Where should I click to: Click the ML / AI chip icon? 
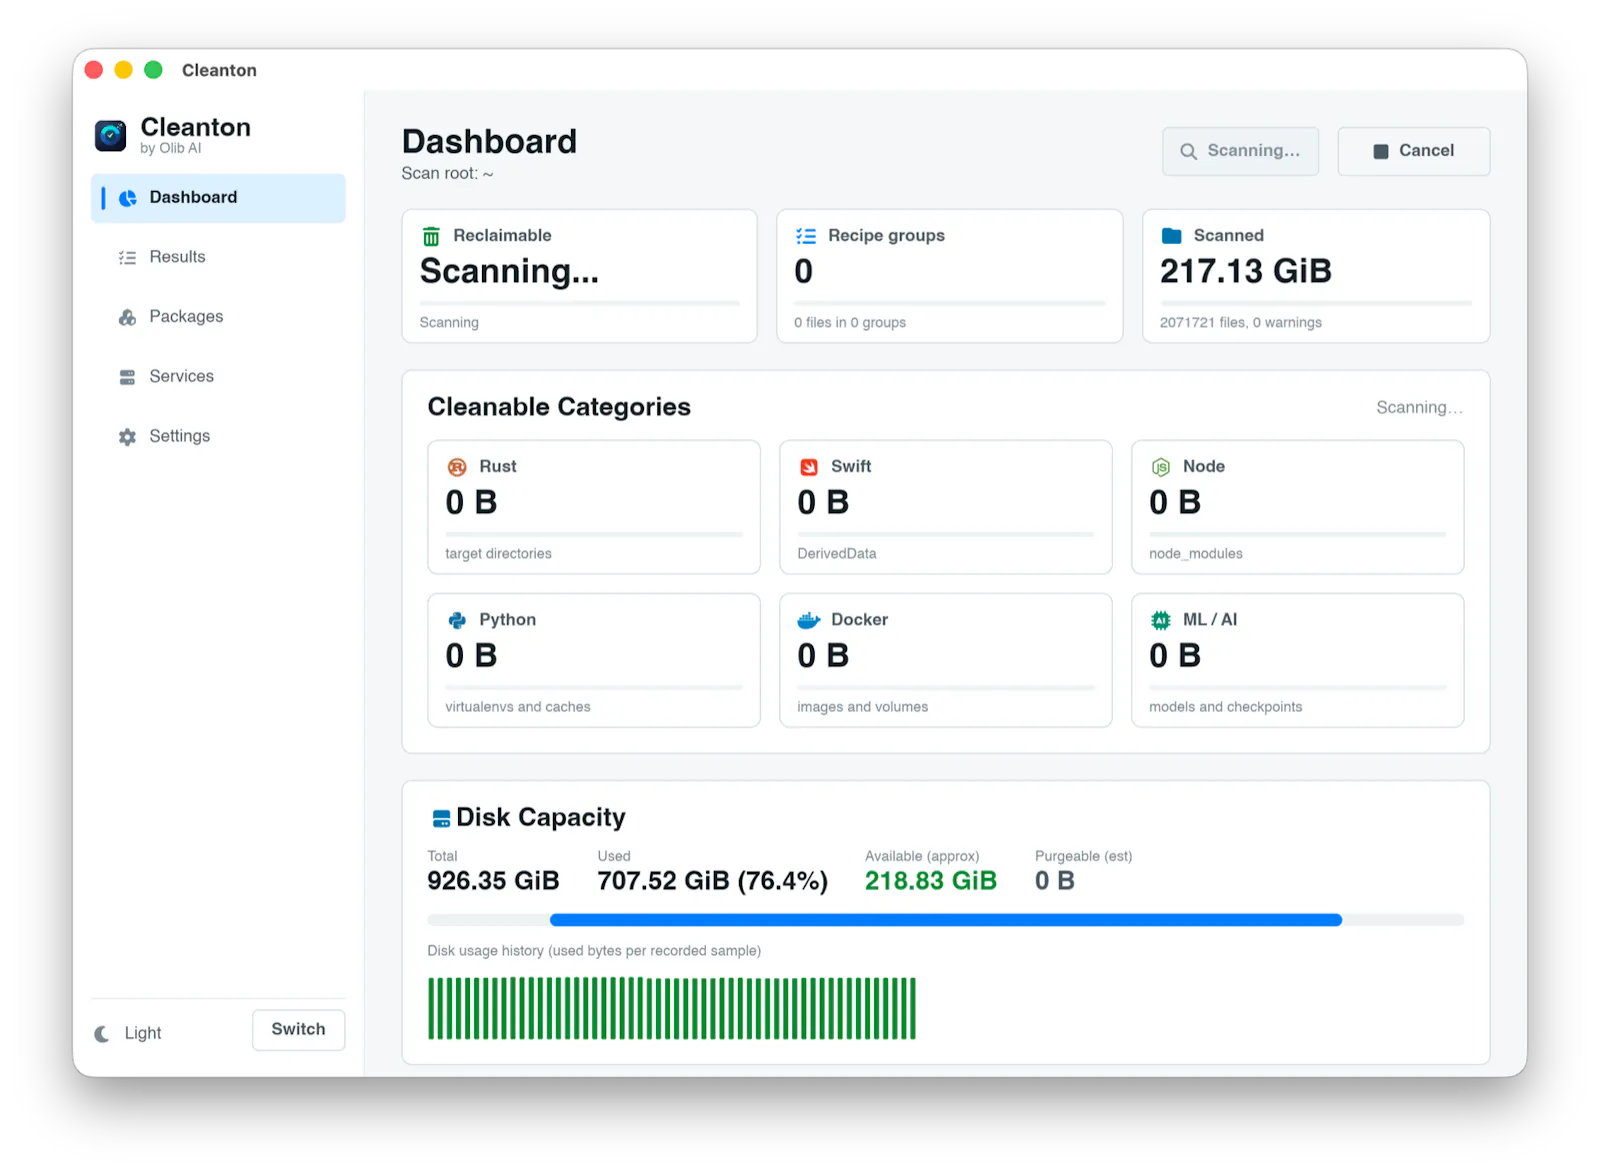1161,620
